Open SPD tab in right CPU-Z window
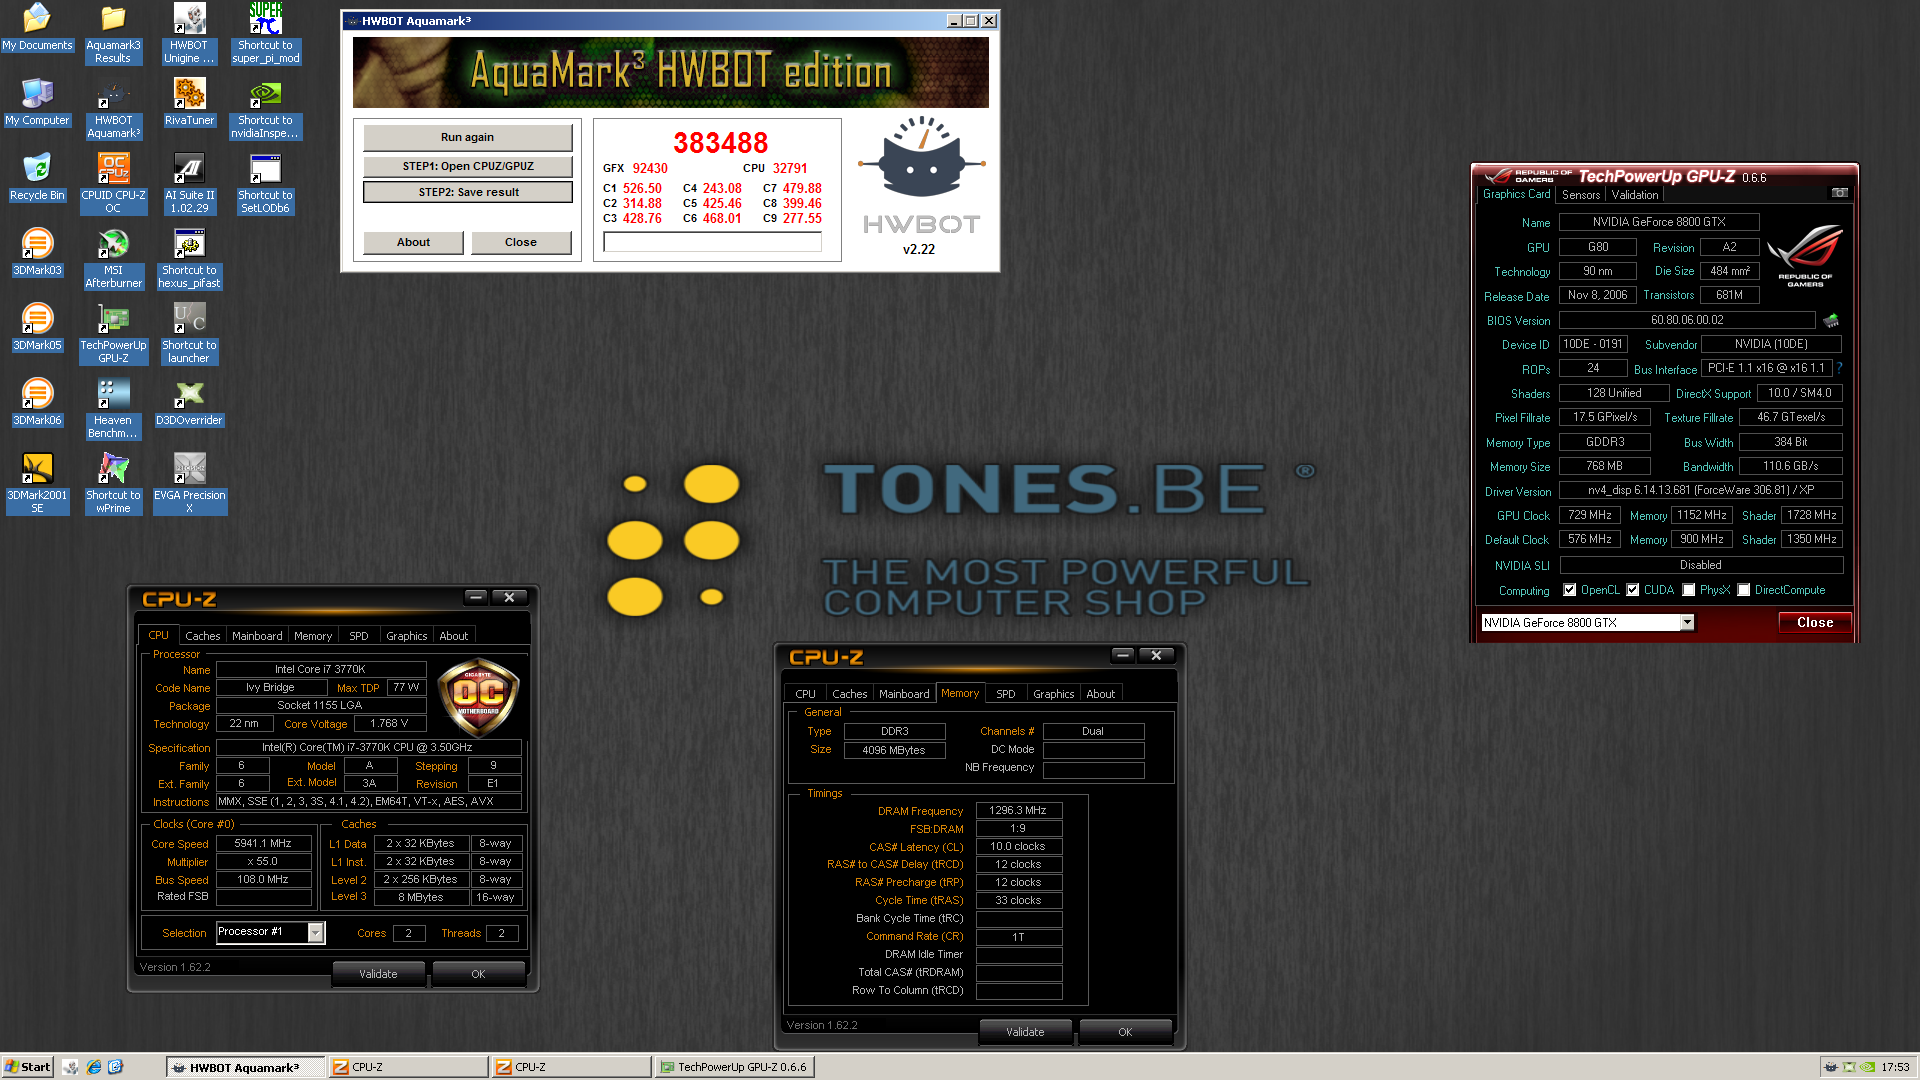Screen dimensions: 1920x1080 (x=1006, y=694)
